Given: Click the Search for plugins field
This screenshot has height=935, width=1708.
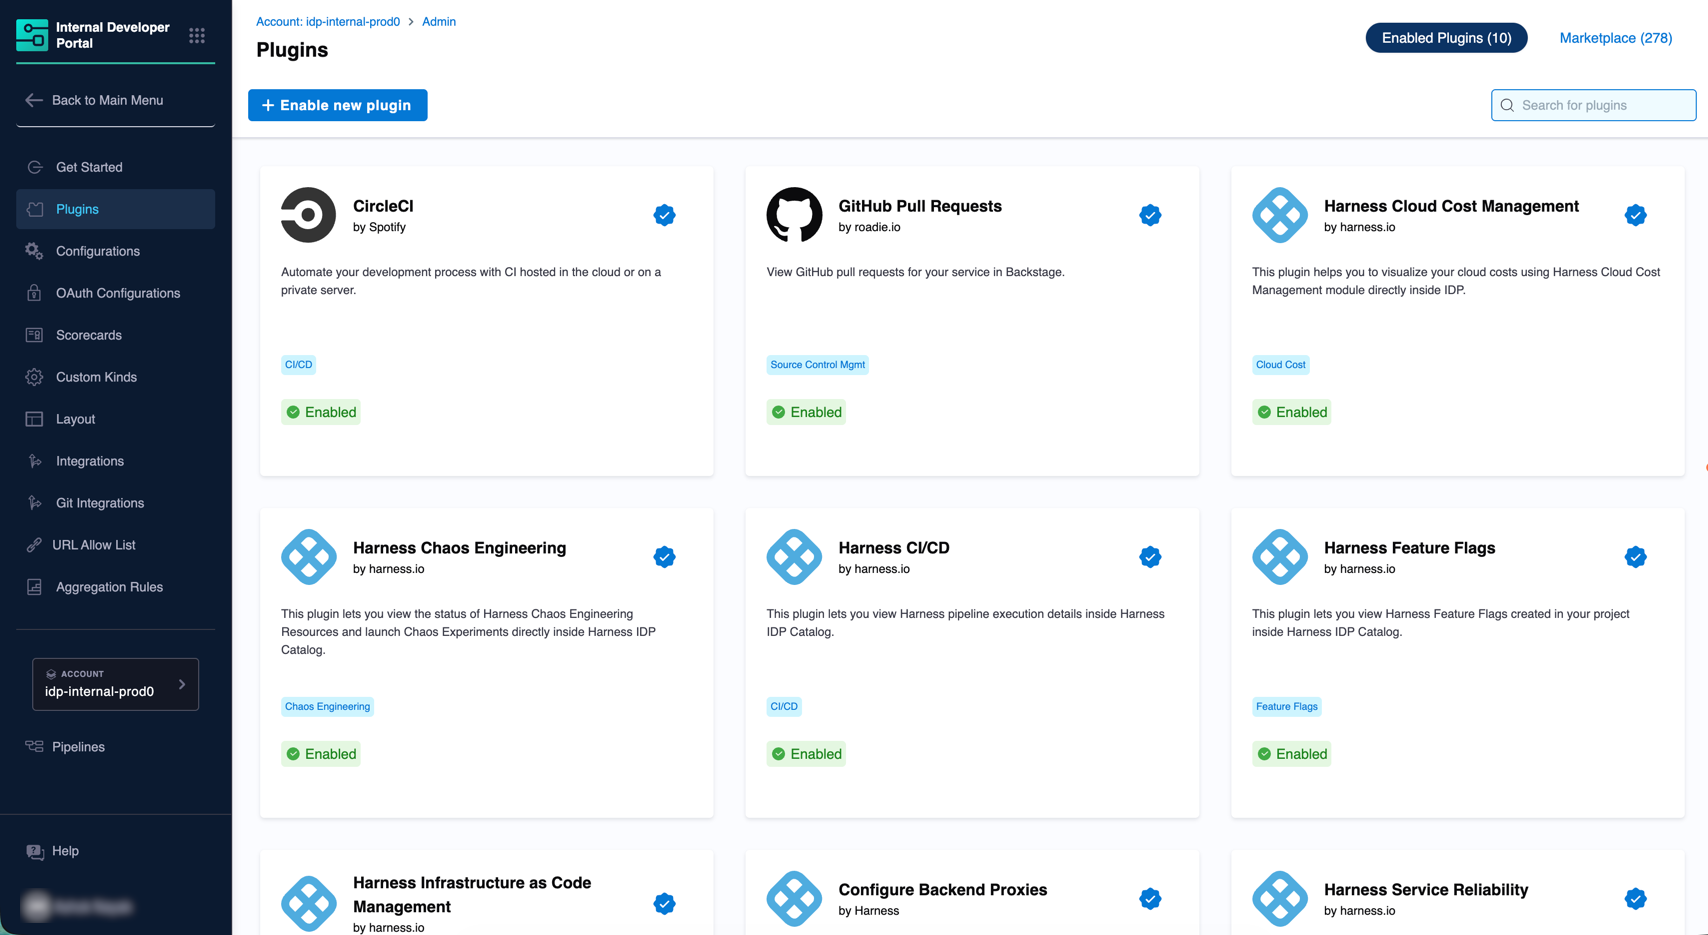Looking at the screenshot, I should [x=1593, y=105].
